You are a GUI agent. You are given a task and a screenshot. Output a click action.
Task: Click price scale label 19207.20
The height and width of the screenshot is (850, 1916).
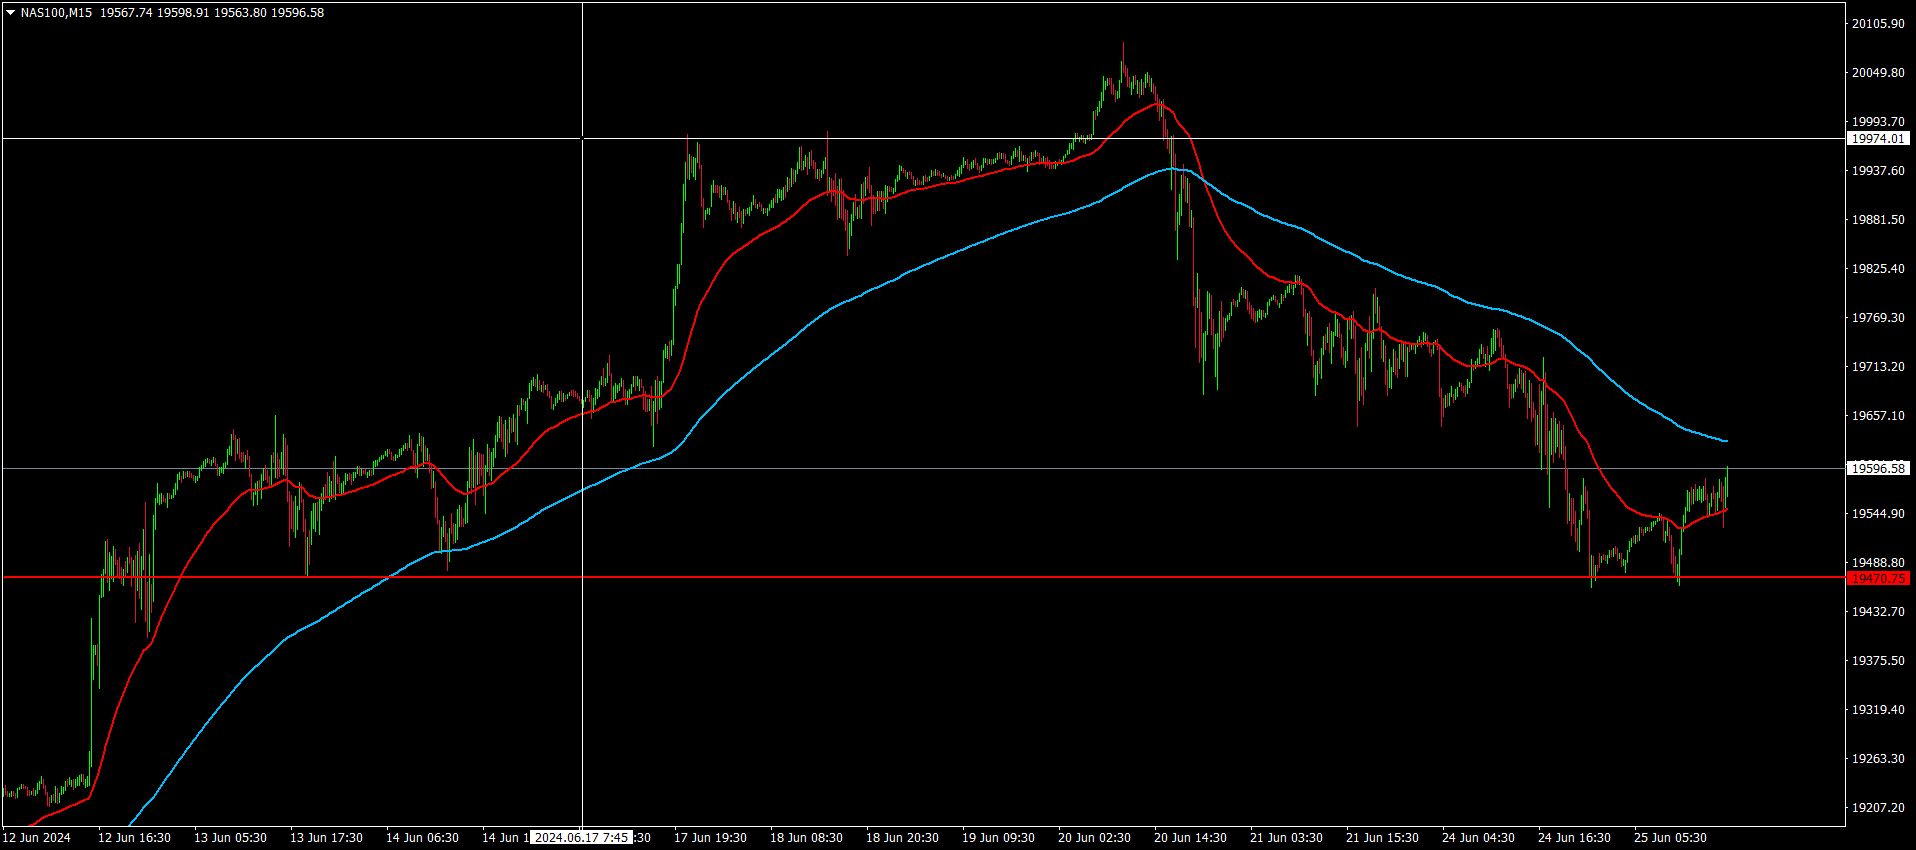[1878, 807]
